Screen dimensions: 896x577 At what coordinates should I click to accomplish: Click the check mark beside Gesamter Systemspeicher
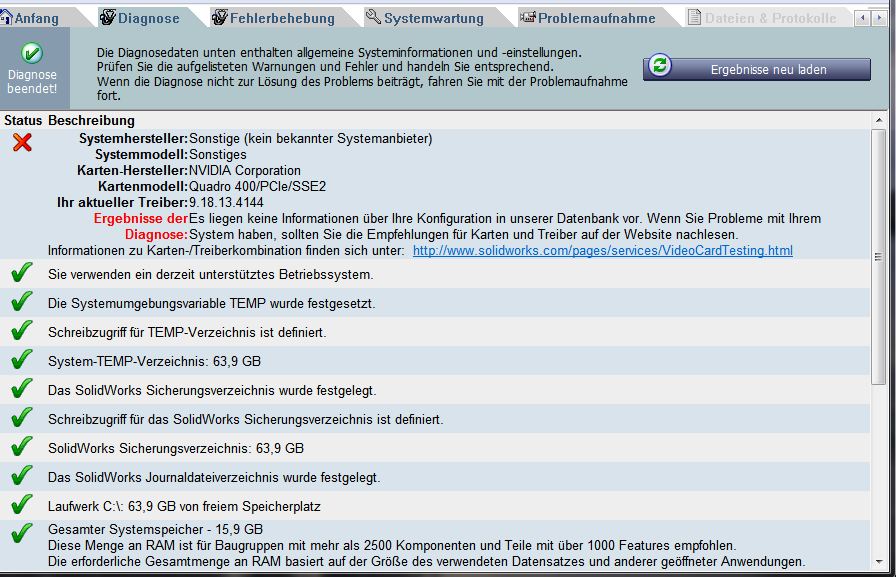pos(22,533)
